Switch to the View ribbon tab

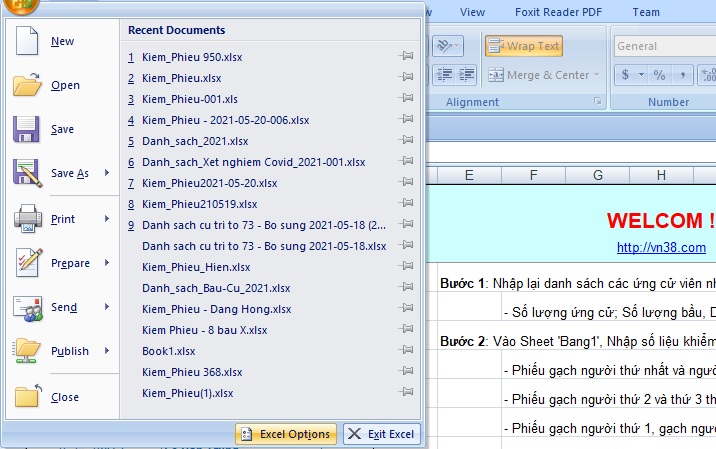pos(472,12)
